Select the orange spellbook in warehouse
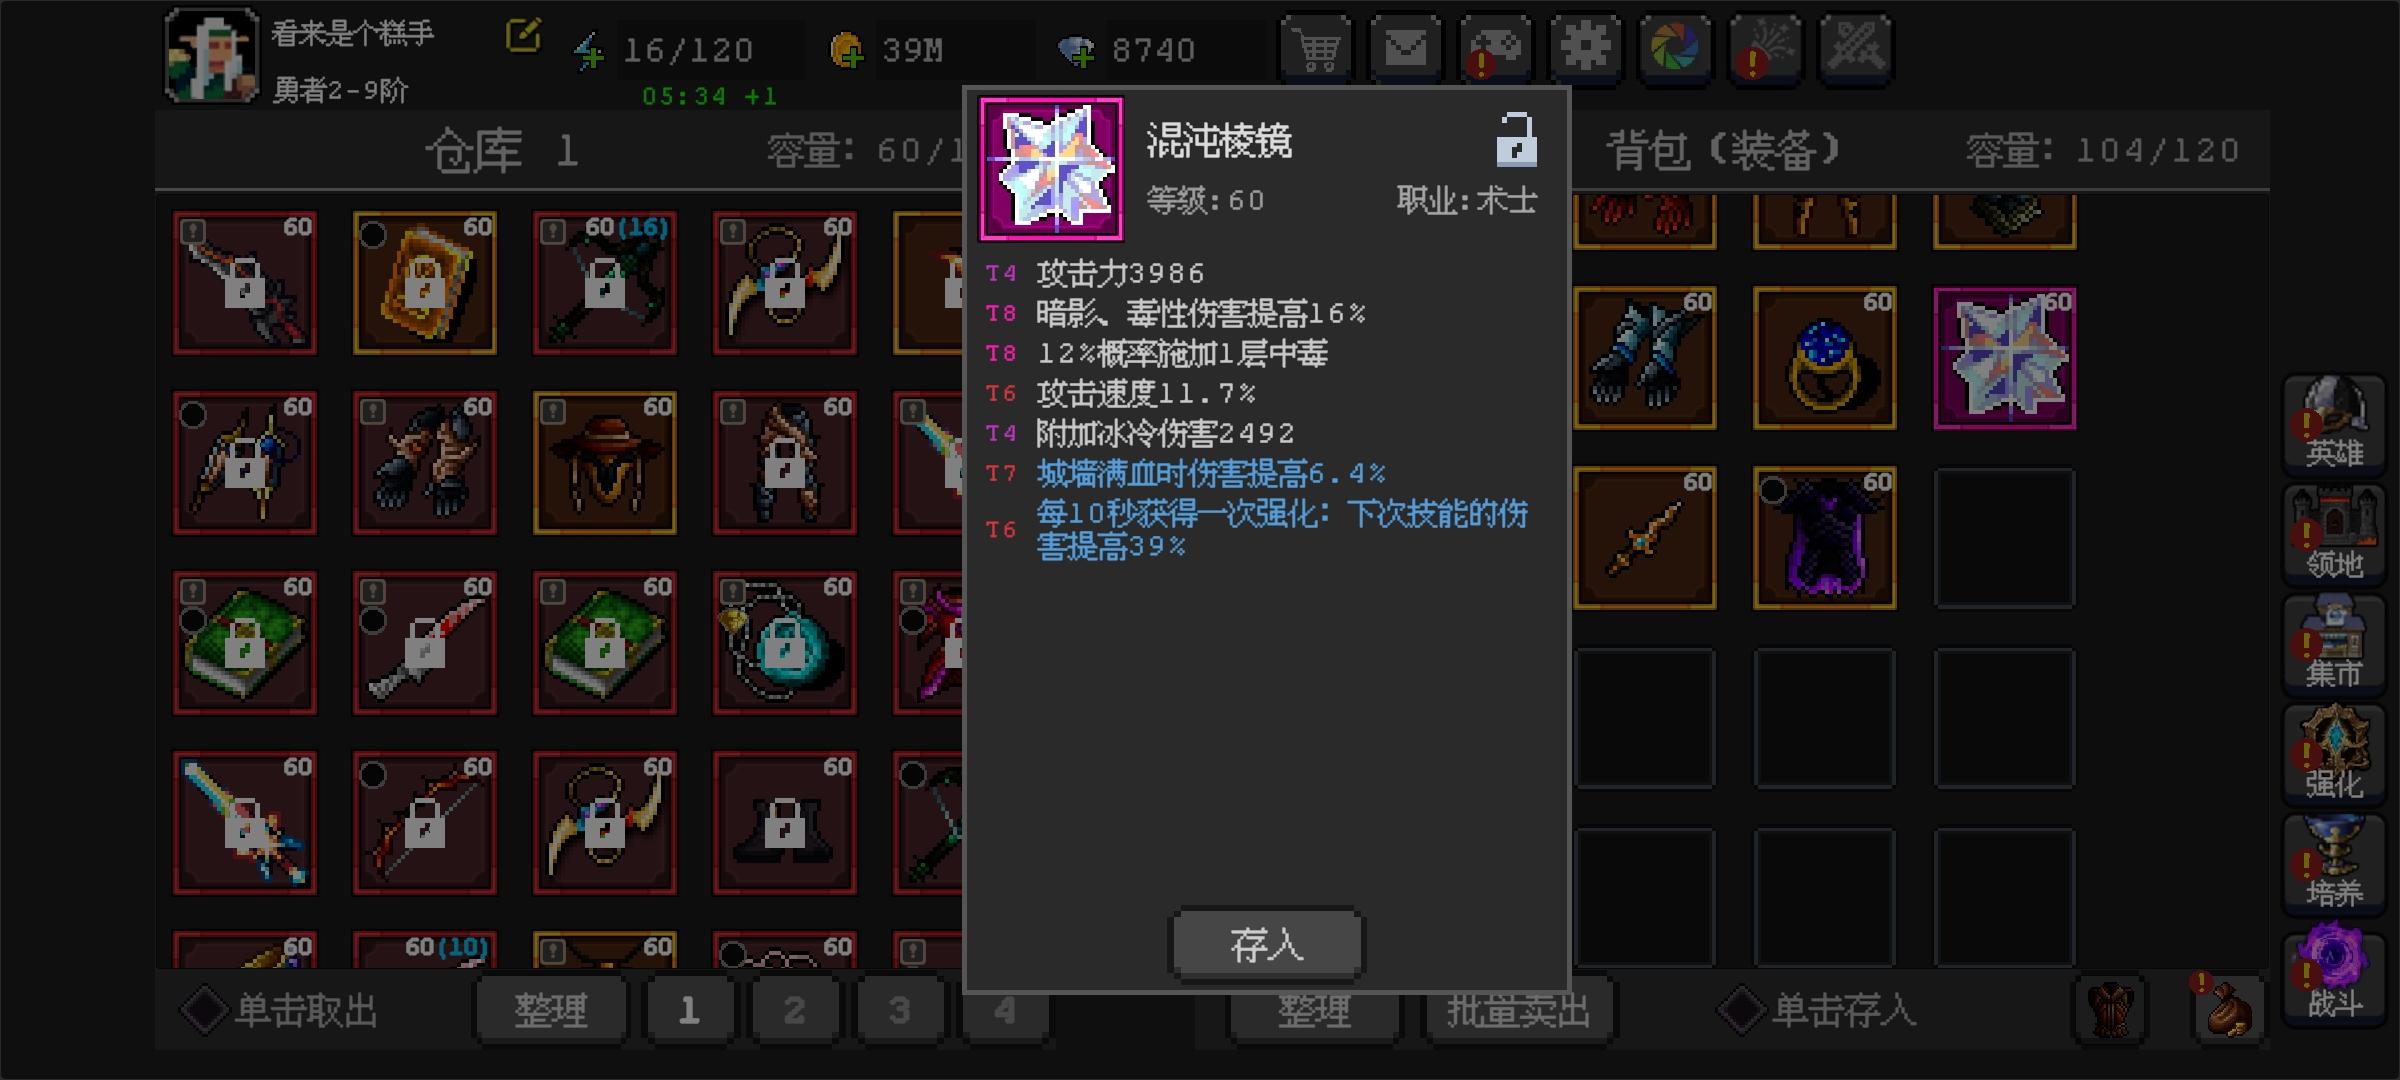The width and height of the screenshot is (2400, 1080). point(425,282)
